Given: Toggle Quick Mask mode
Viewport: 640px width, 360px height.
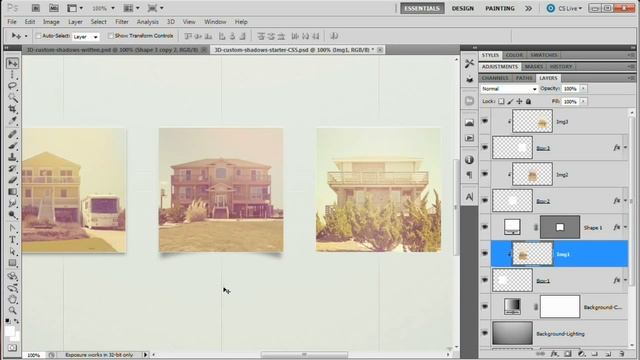Looking at the screenshot, I should point(13,348).
